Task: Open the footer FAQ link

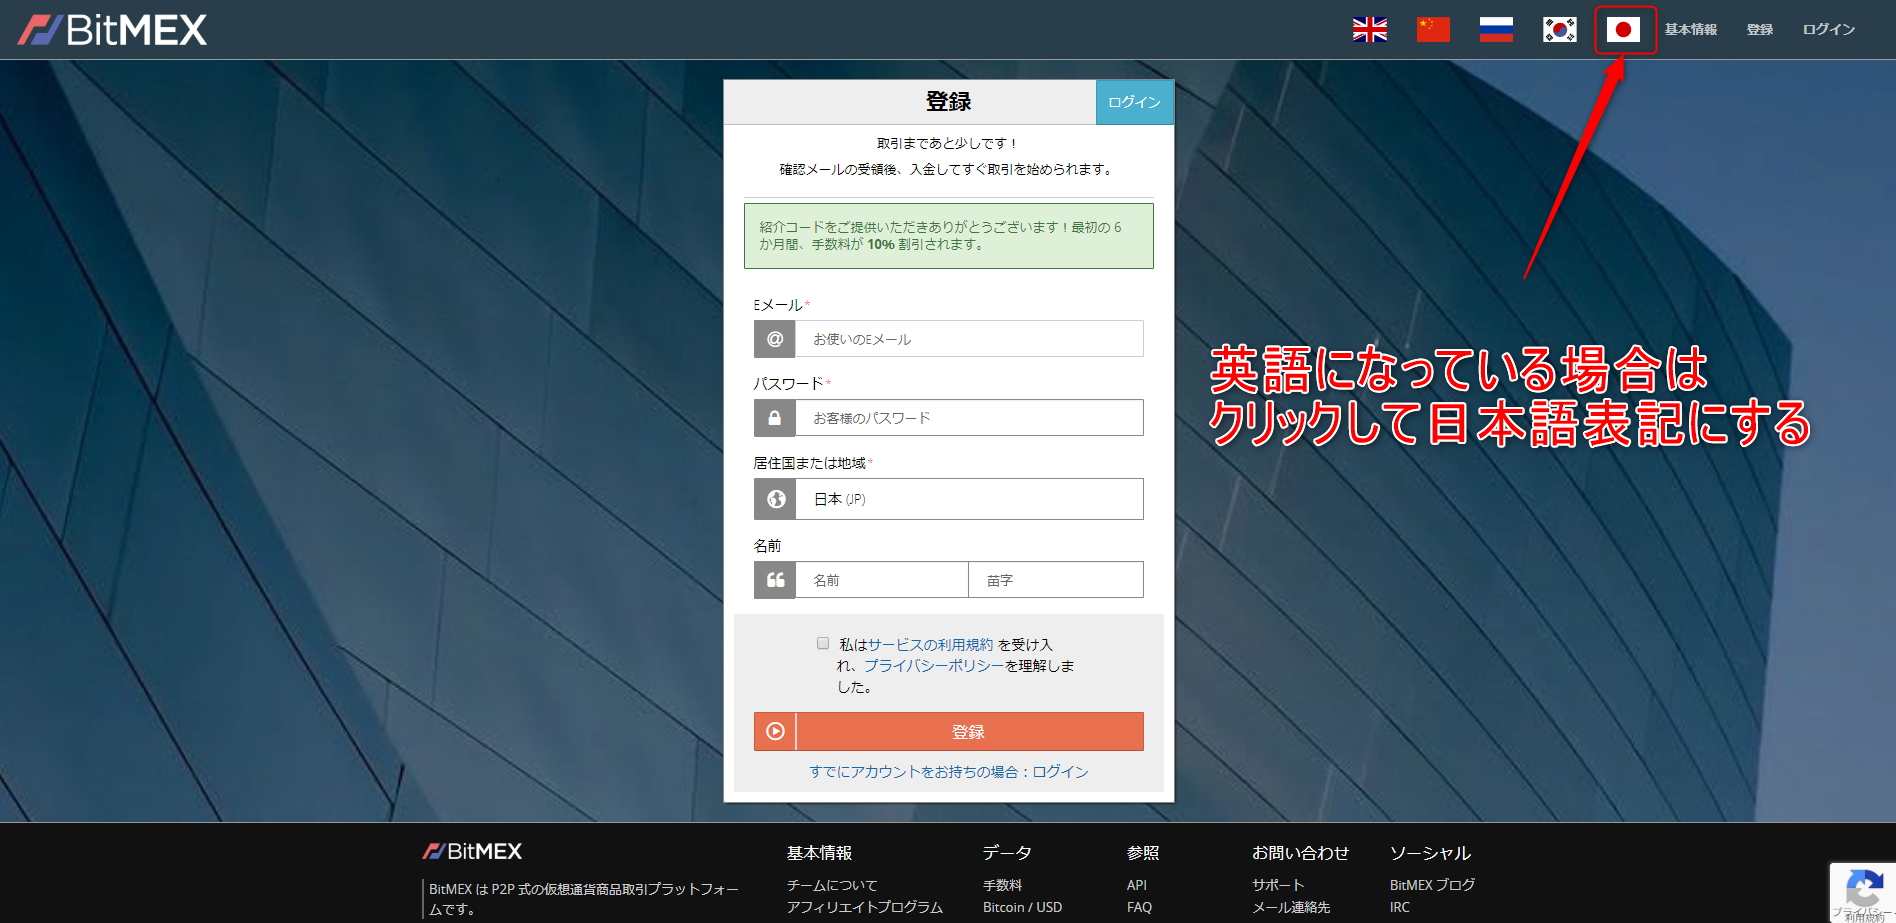Action: click(x=1139, y=907)
